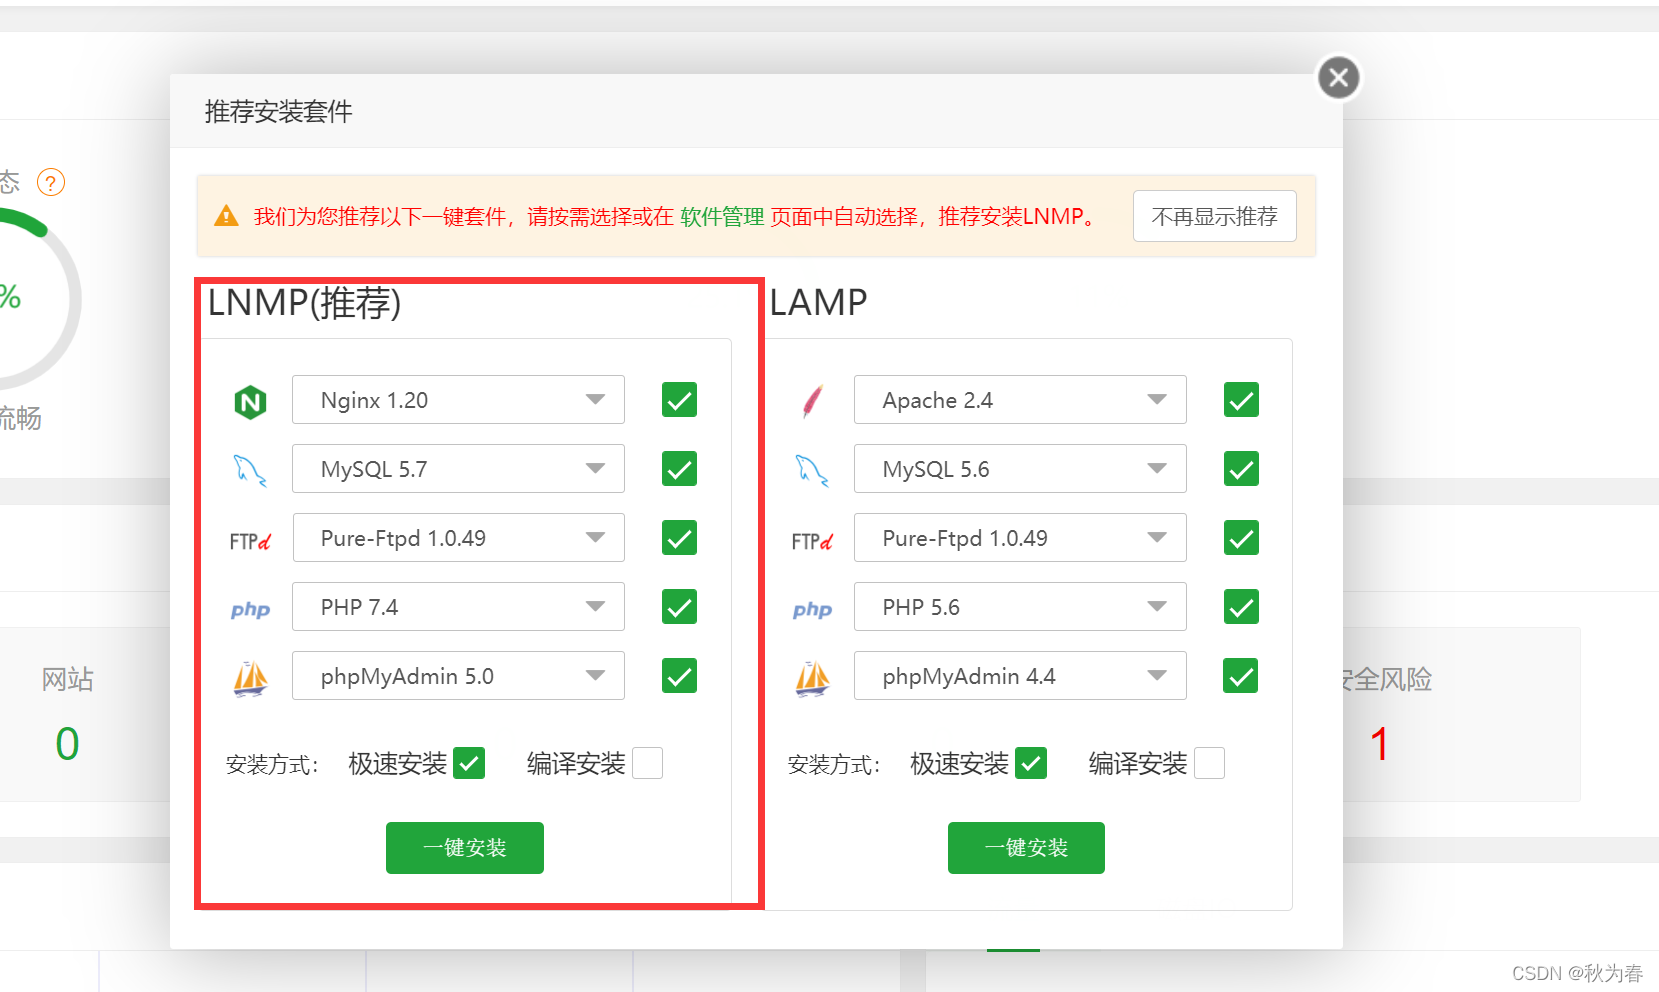The image size is (1659, 992).
Task: Open the Apache 2.4 version dropdown
Action: [1020, 400]
